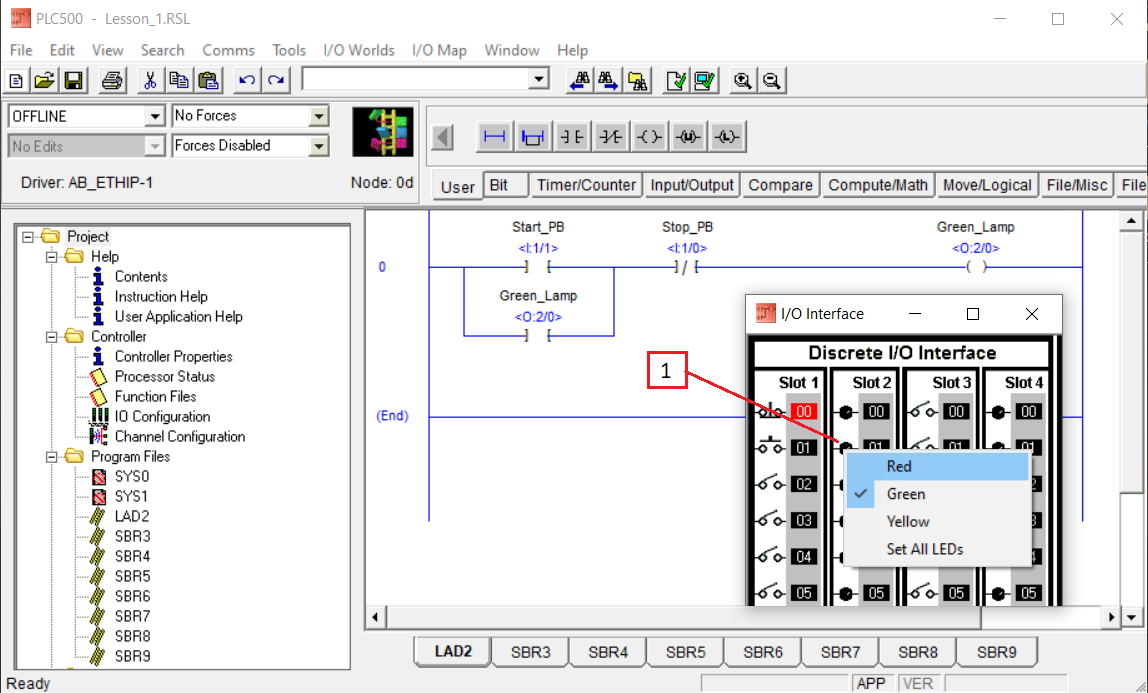
Task: Create a new file with toolbar icon
Action: pyautogui.click(x=16, y=80)
